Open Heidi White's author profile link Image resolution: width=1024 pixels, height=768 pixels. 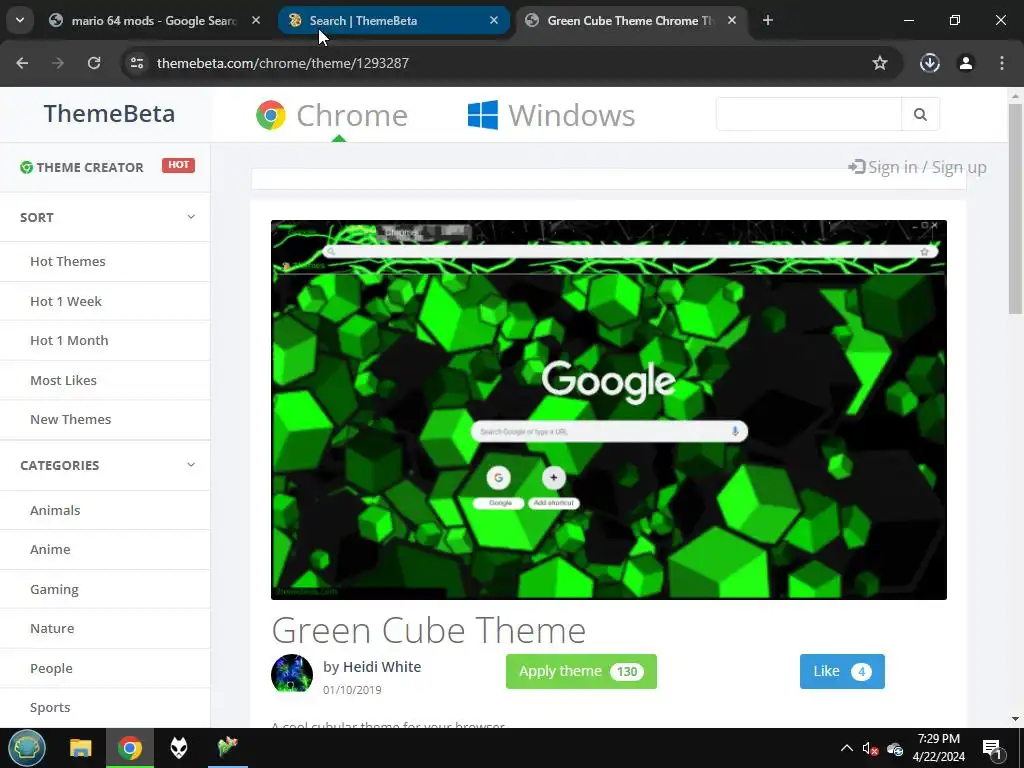pos(382,667)
